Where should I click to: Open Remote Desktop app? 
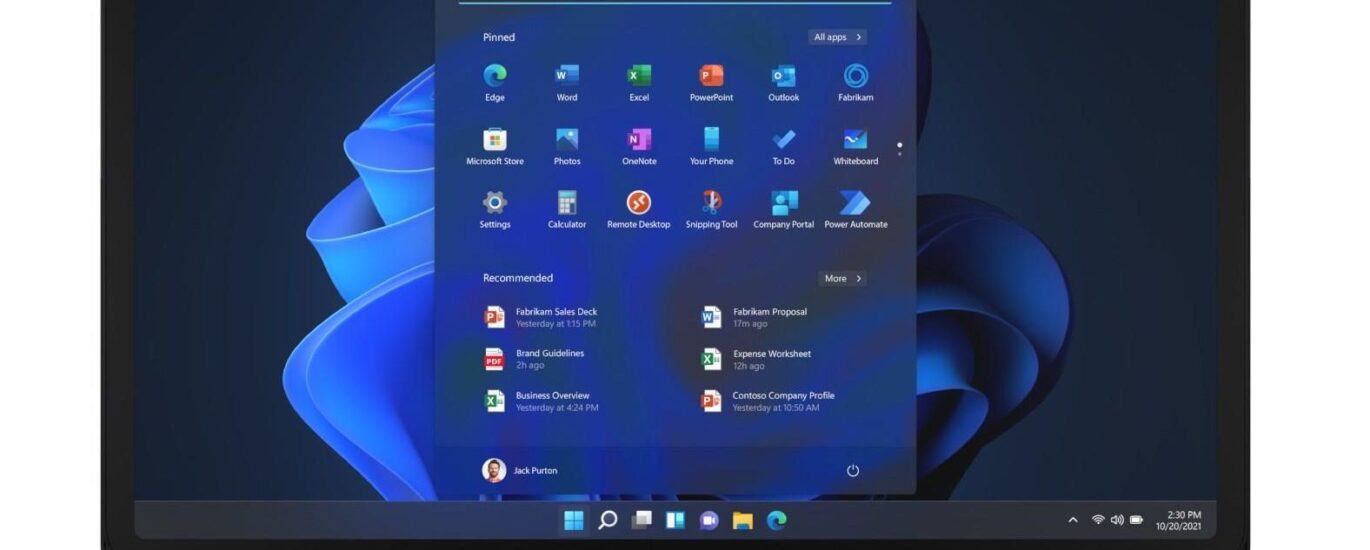639,210
